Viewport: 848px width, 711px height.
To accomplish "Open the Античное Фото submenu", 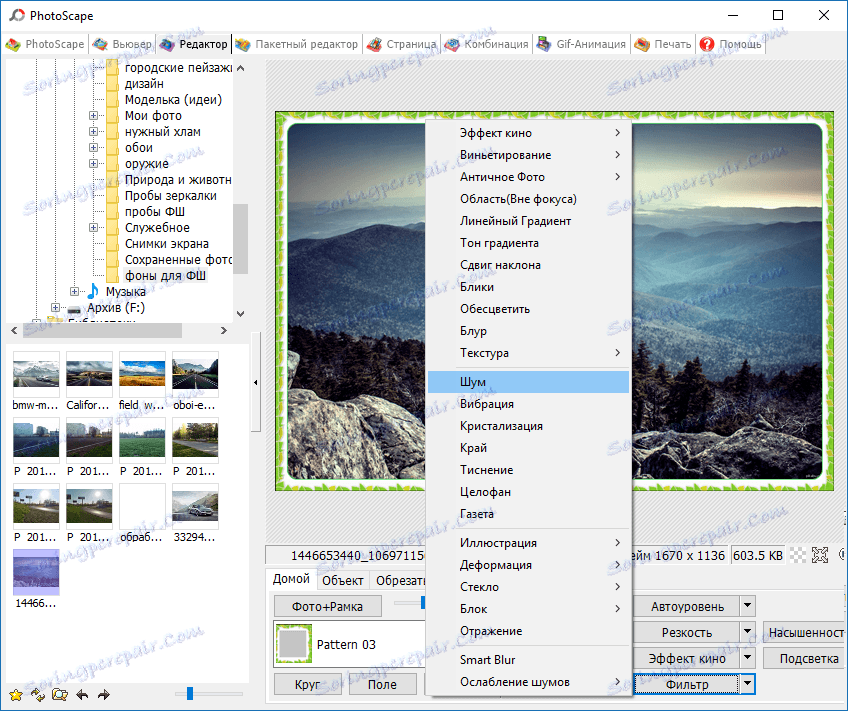I will [528, 177].
